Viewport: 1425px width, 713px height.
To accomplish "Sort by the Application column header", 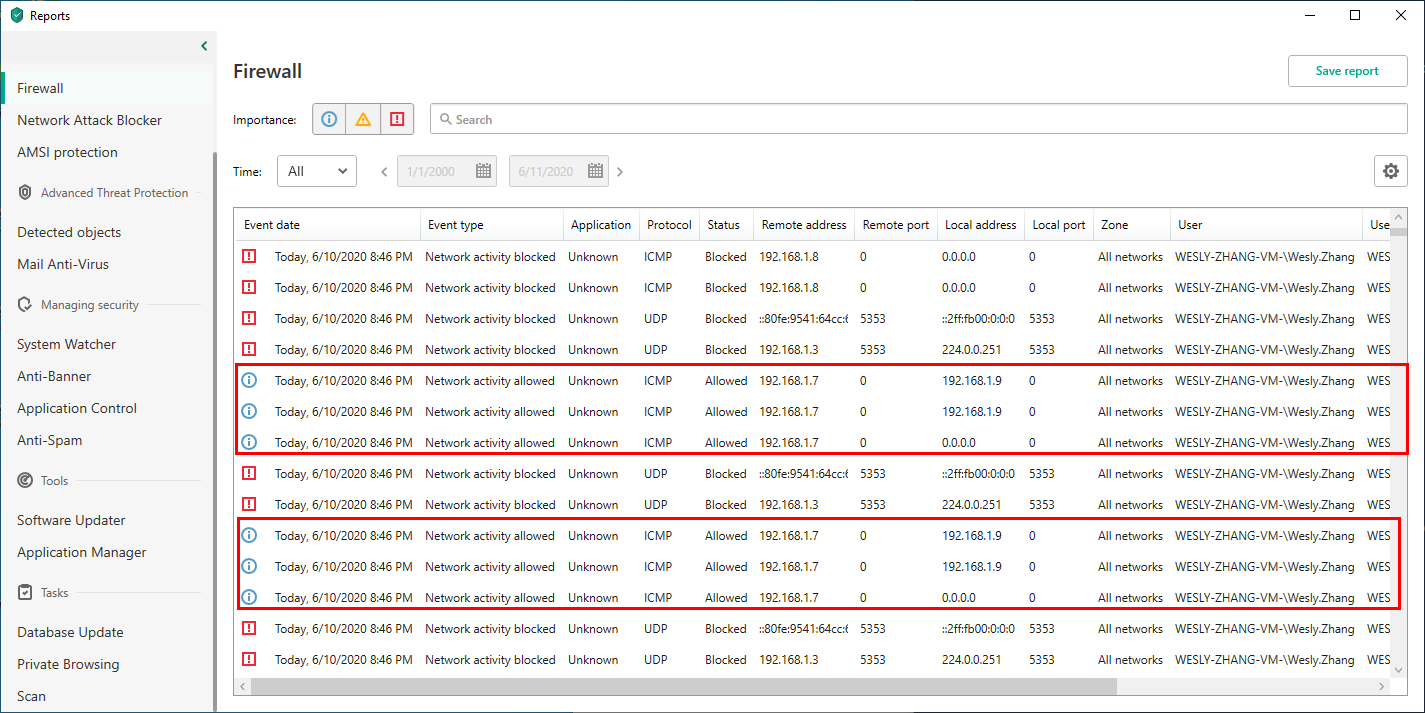I will pyautogui.click(x=601, y=225).
